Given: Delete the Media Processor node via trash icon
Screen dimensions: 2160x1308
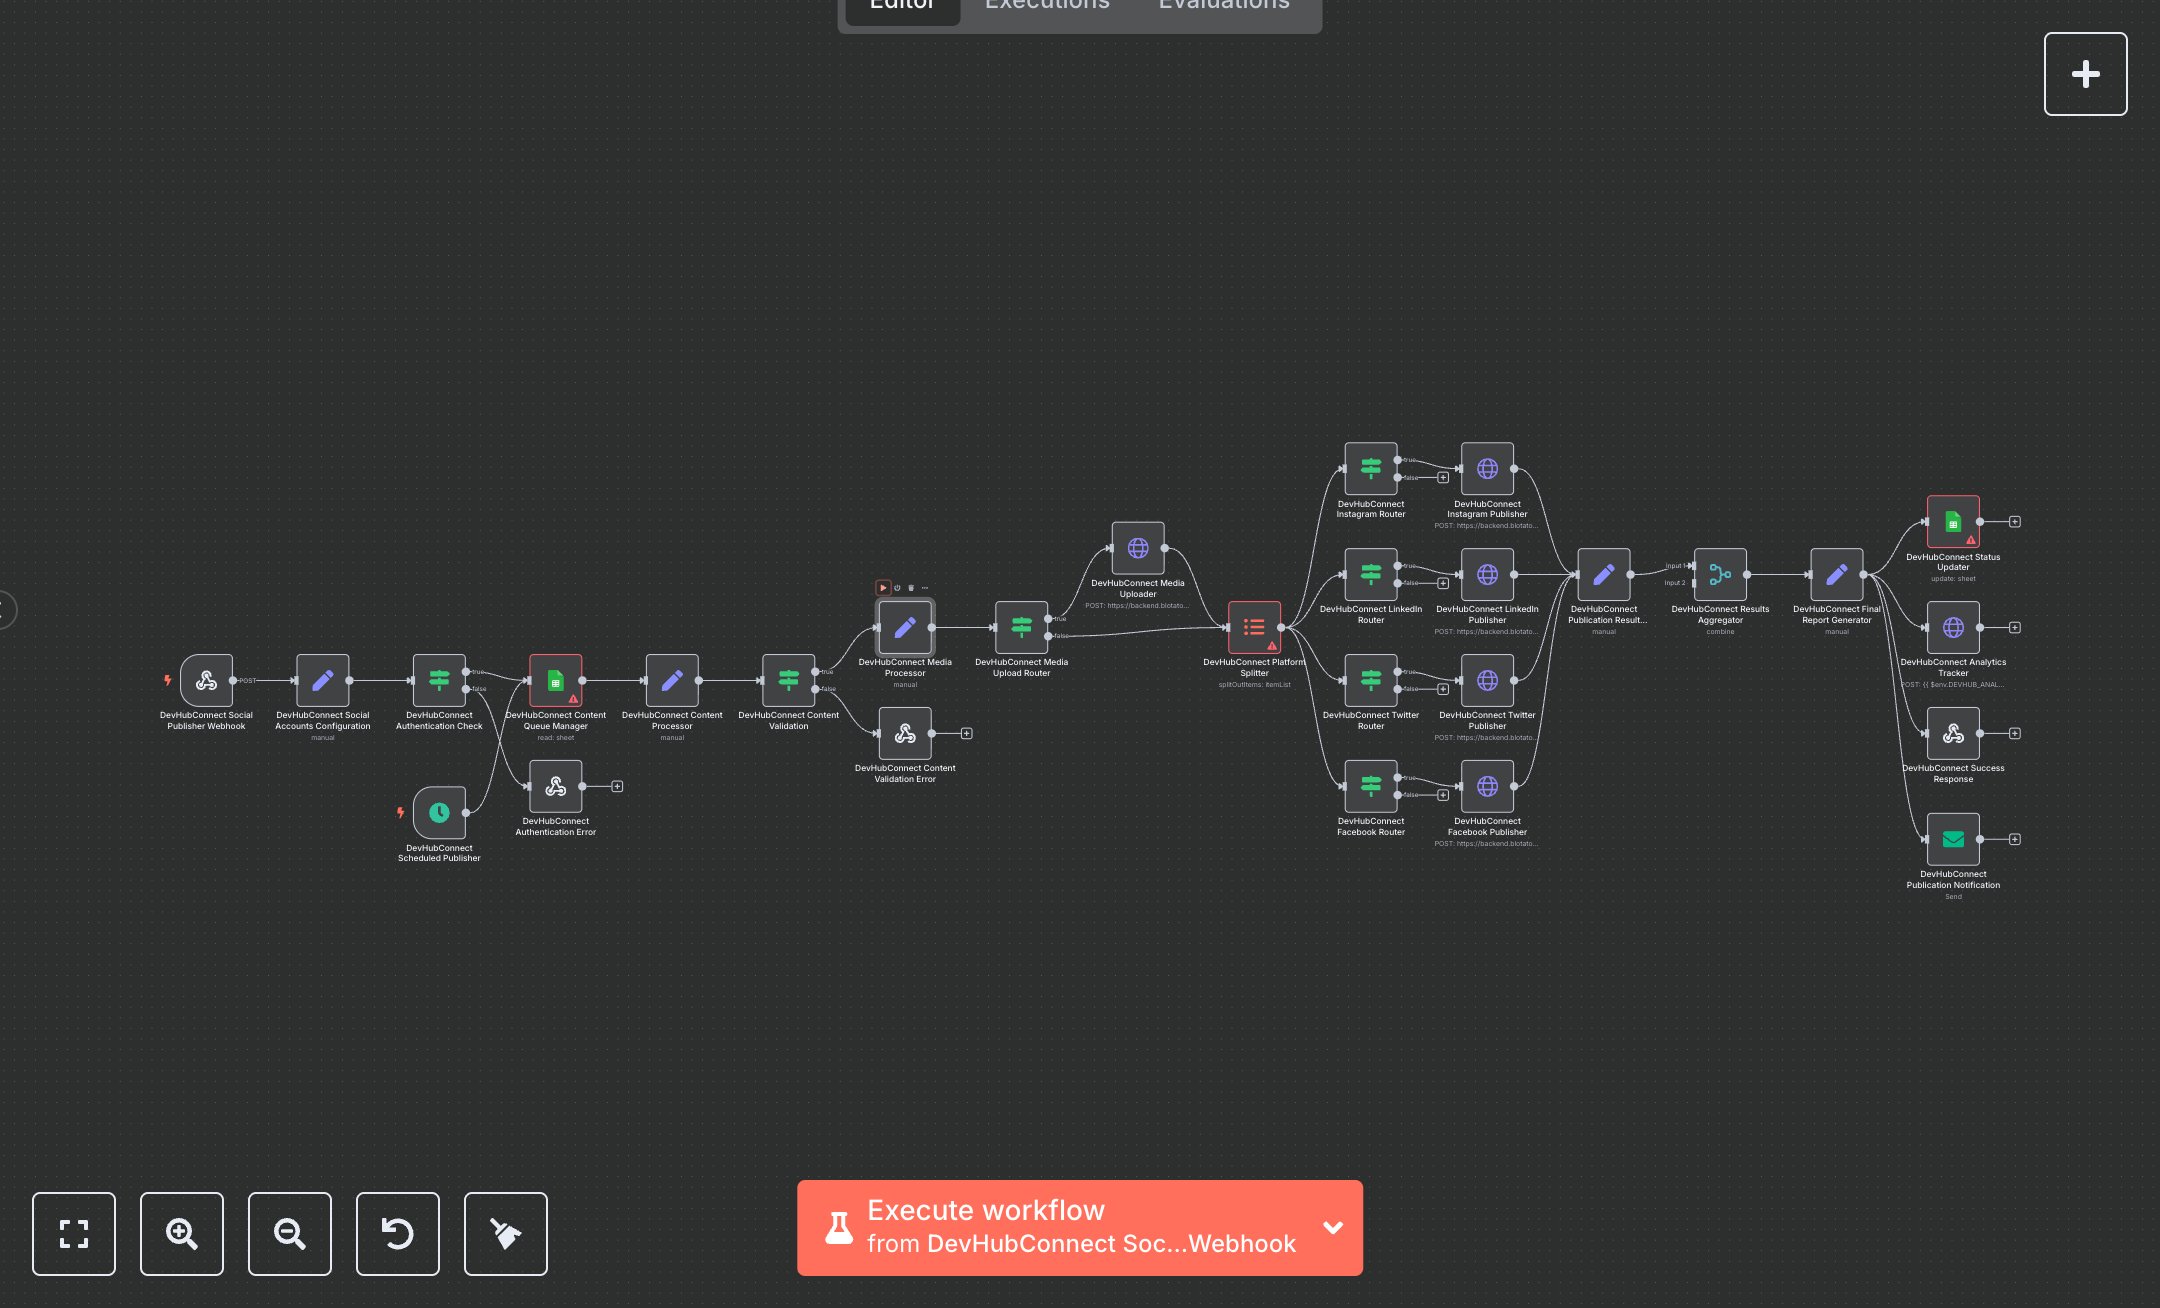Looking at the screenshot, I should pos(911,588).
